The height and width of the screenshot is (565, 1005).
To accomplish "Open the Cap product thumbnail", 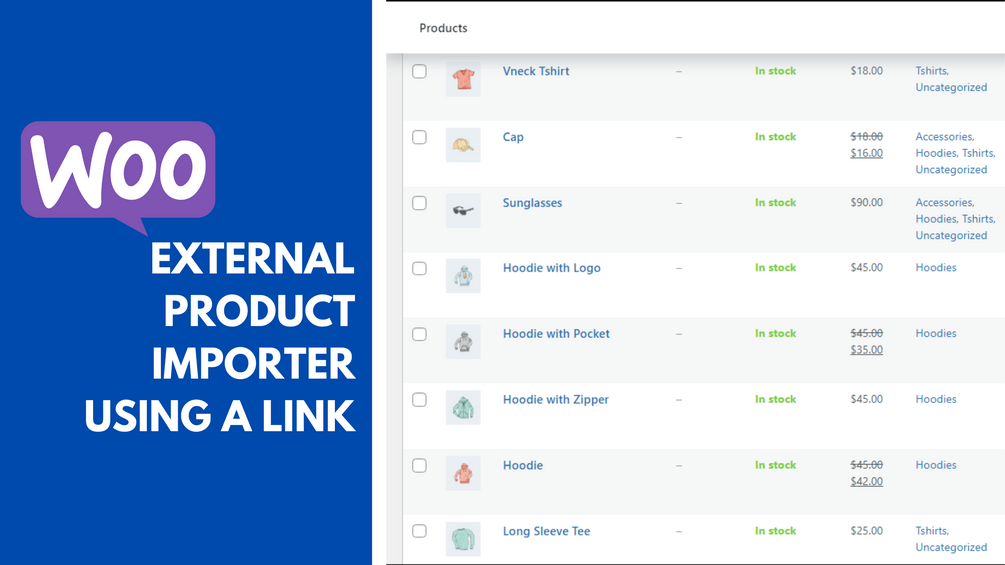I will point(463,145).
